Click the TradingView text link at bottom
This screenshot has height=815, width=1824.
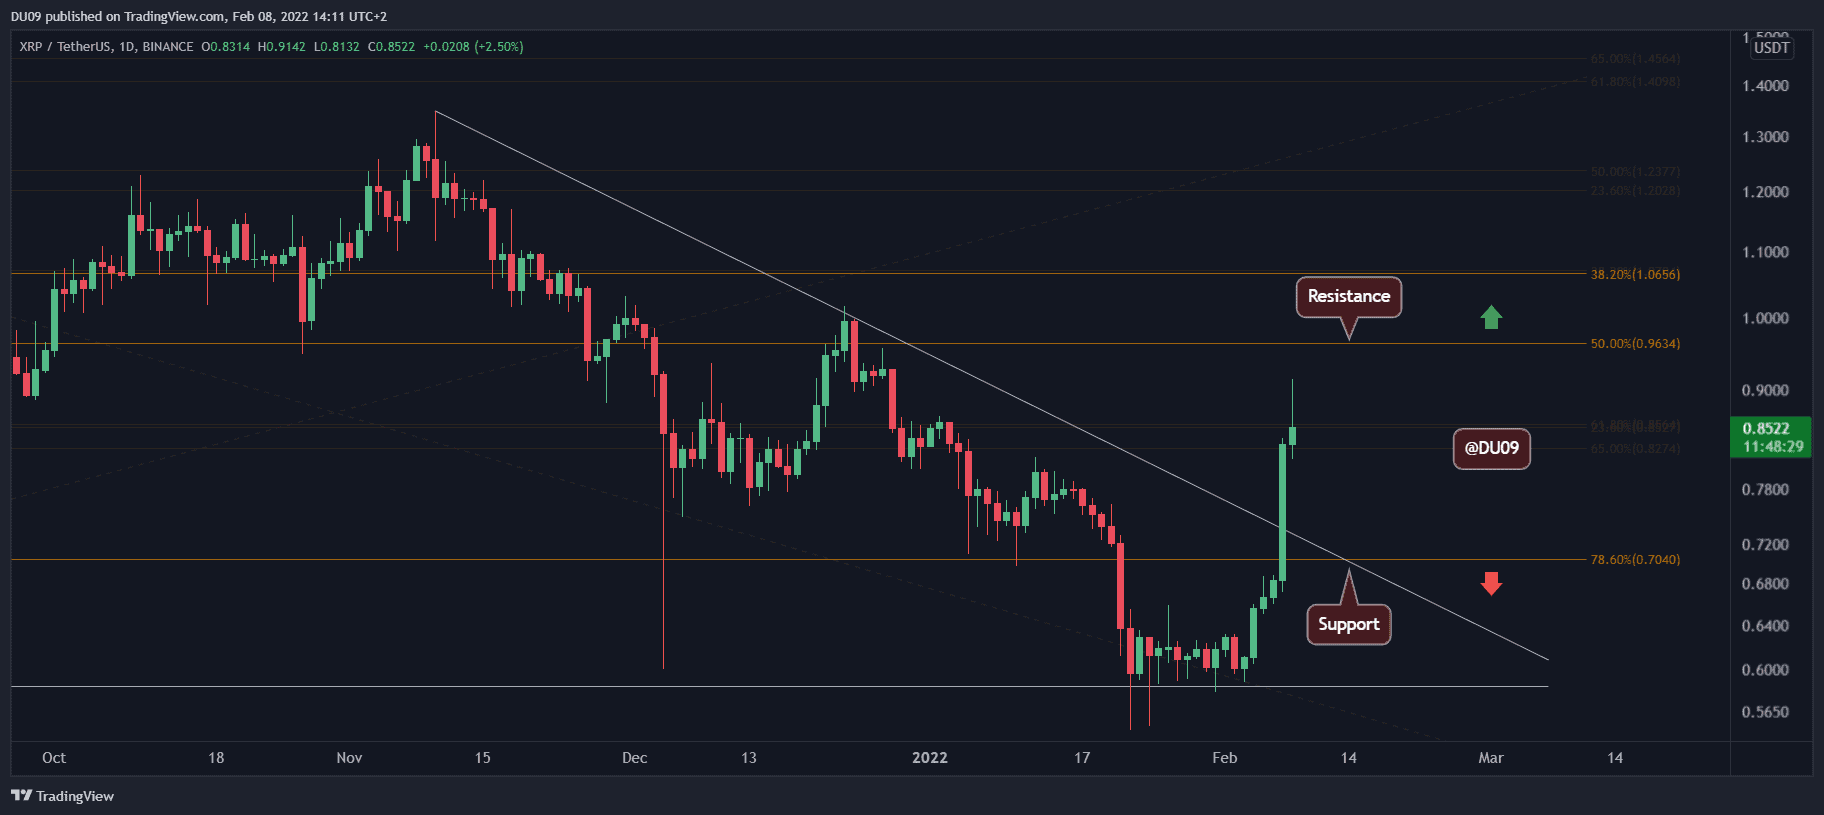(75, 796)
